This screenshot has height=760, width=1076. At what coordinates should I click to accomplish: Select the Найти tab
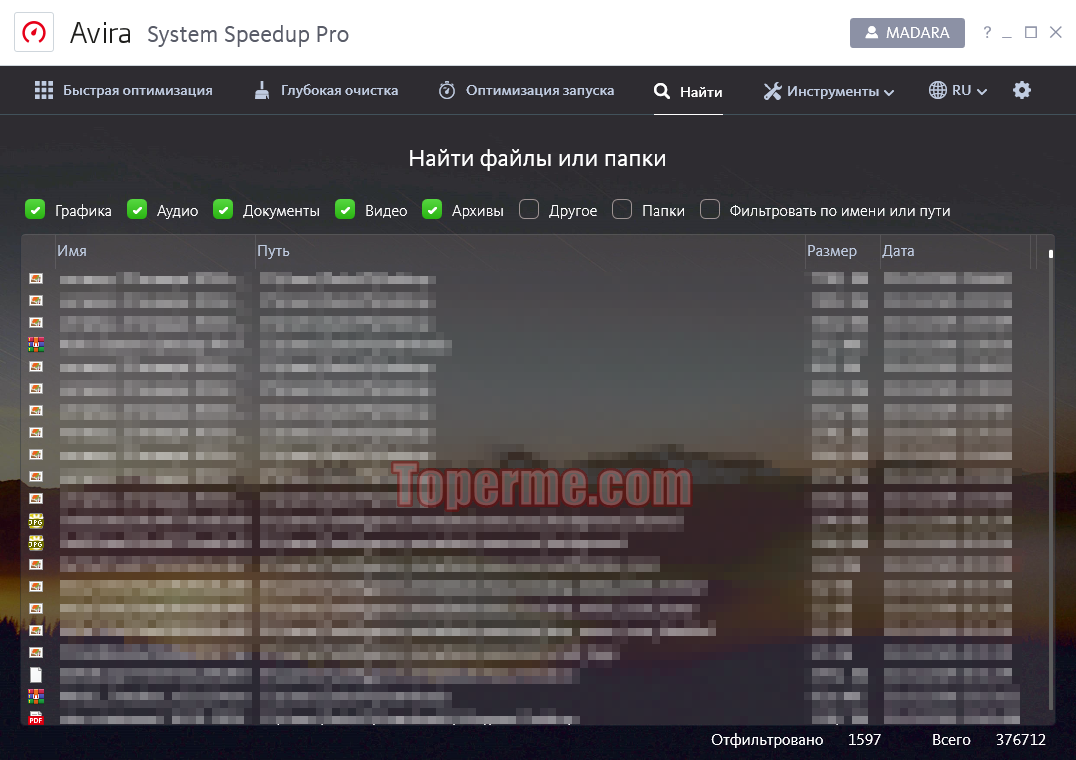coord(688,91)
